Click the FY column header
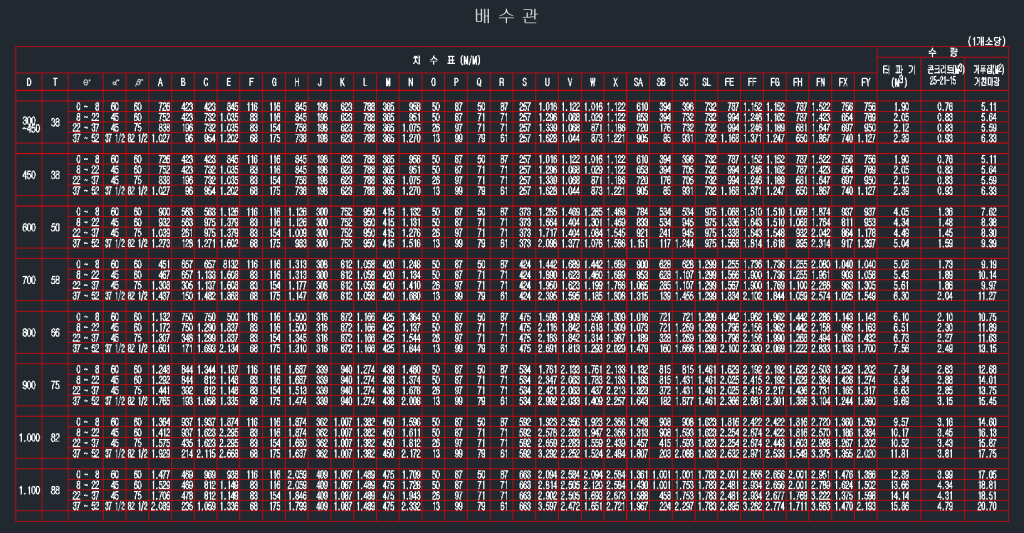 coord(866,81)
